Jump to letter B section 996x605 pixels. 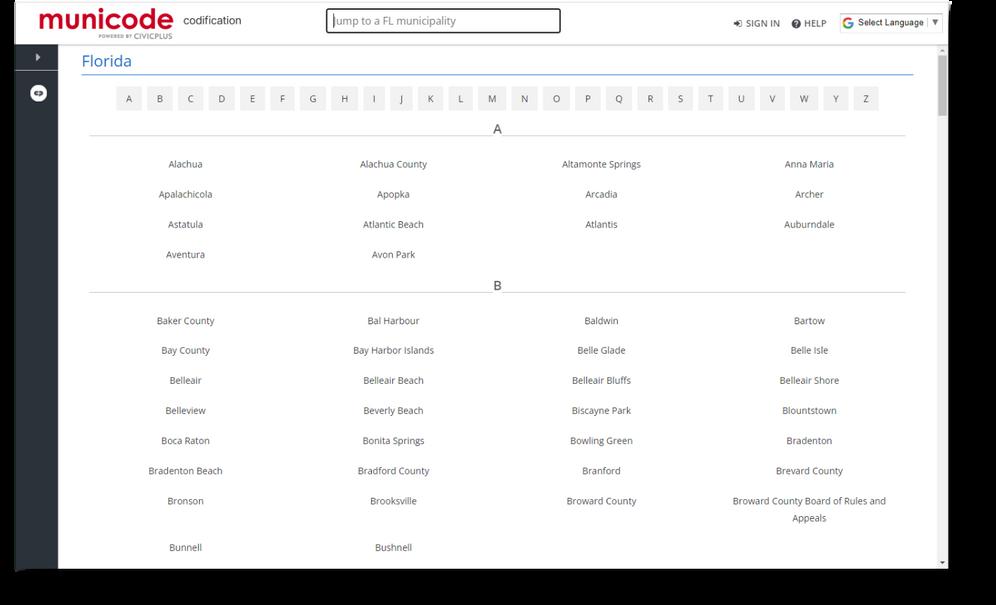tap(159, 99)
